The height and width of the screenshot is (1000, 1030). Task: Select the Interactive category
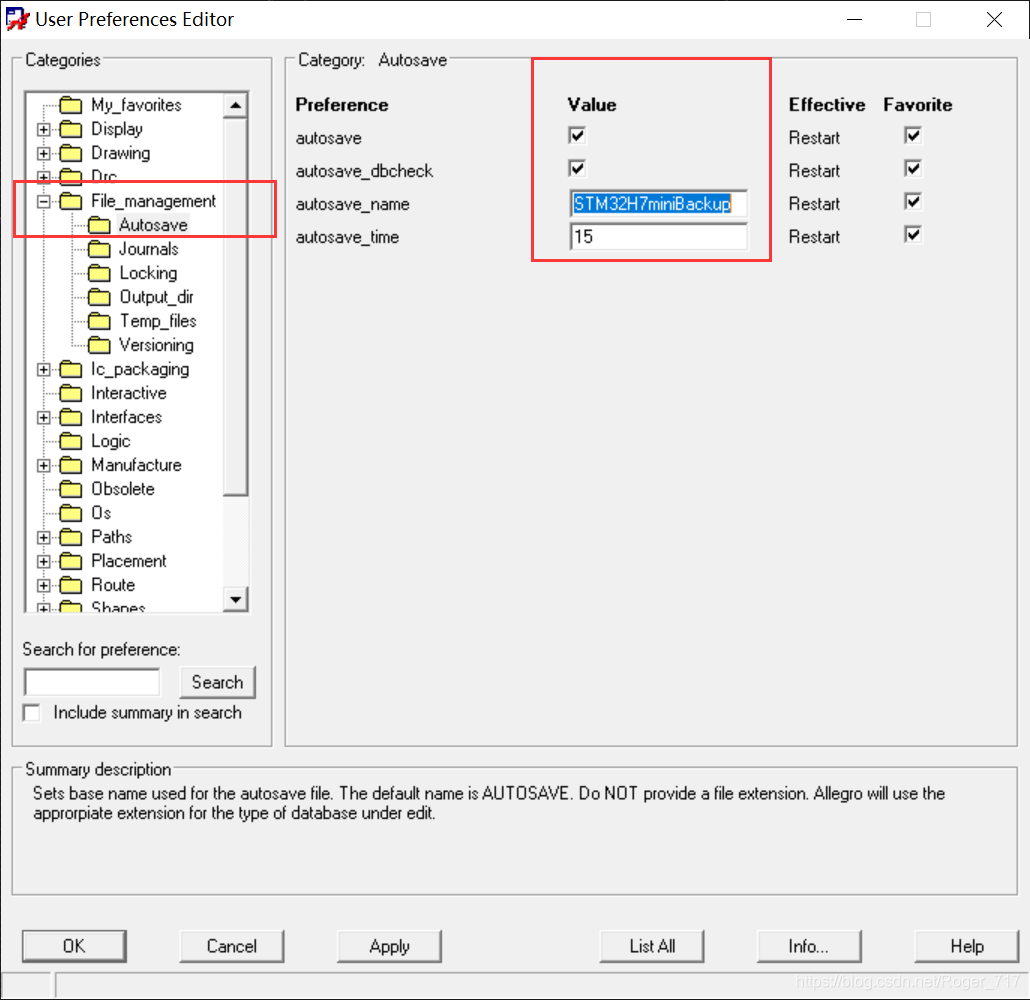128,393
